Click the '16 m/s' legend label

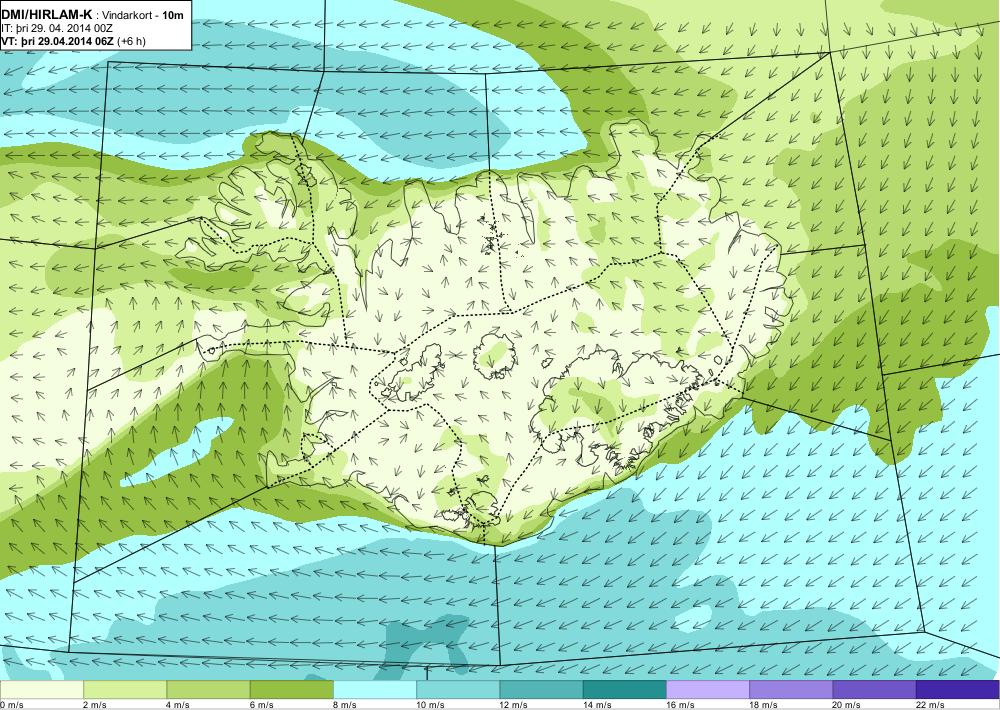[680, 705]
